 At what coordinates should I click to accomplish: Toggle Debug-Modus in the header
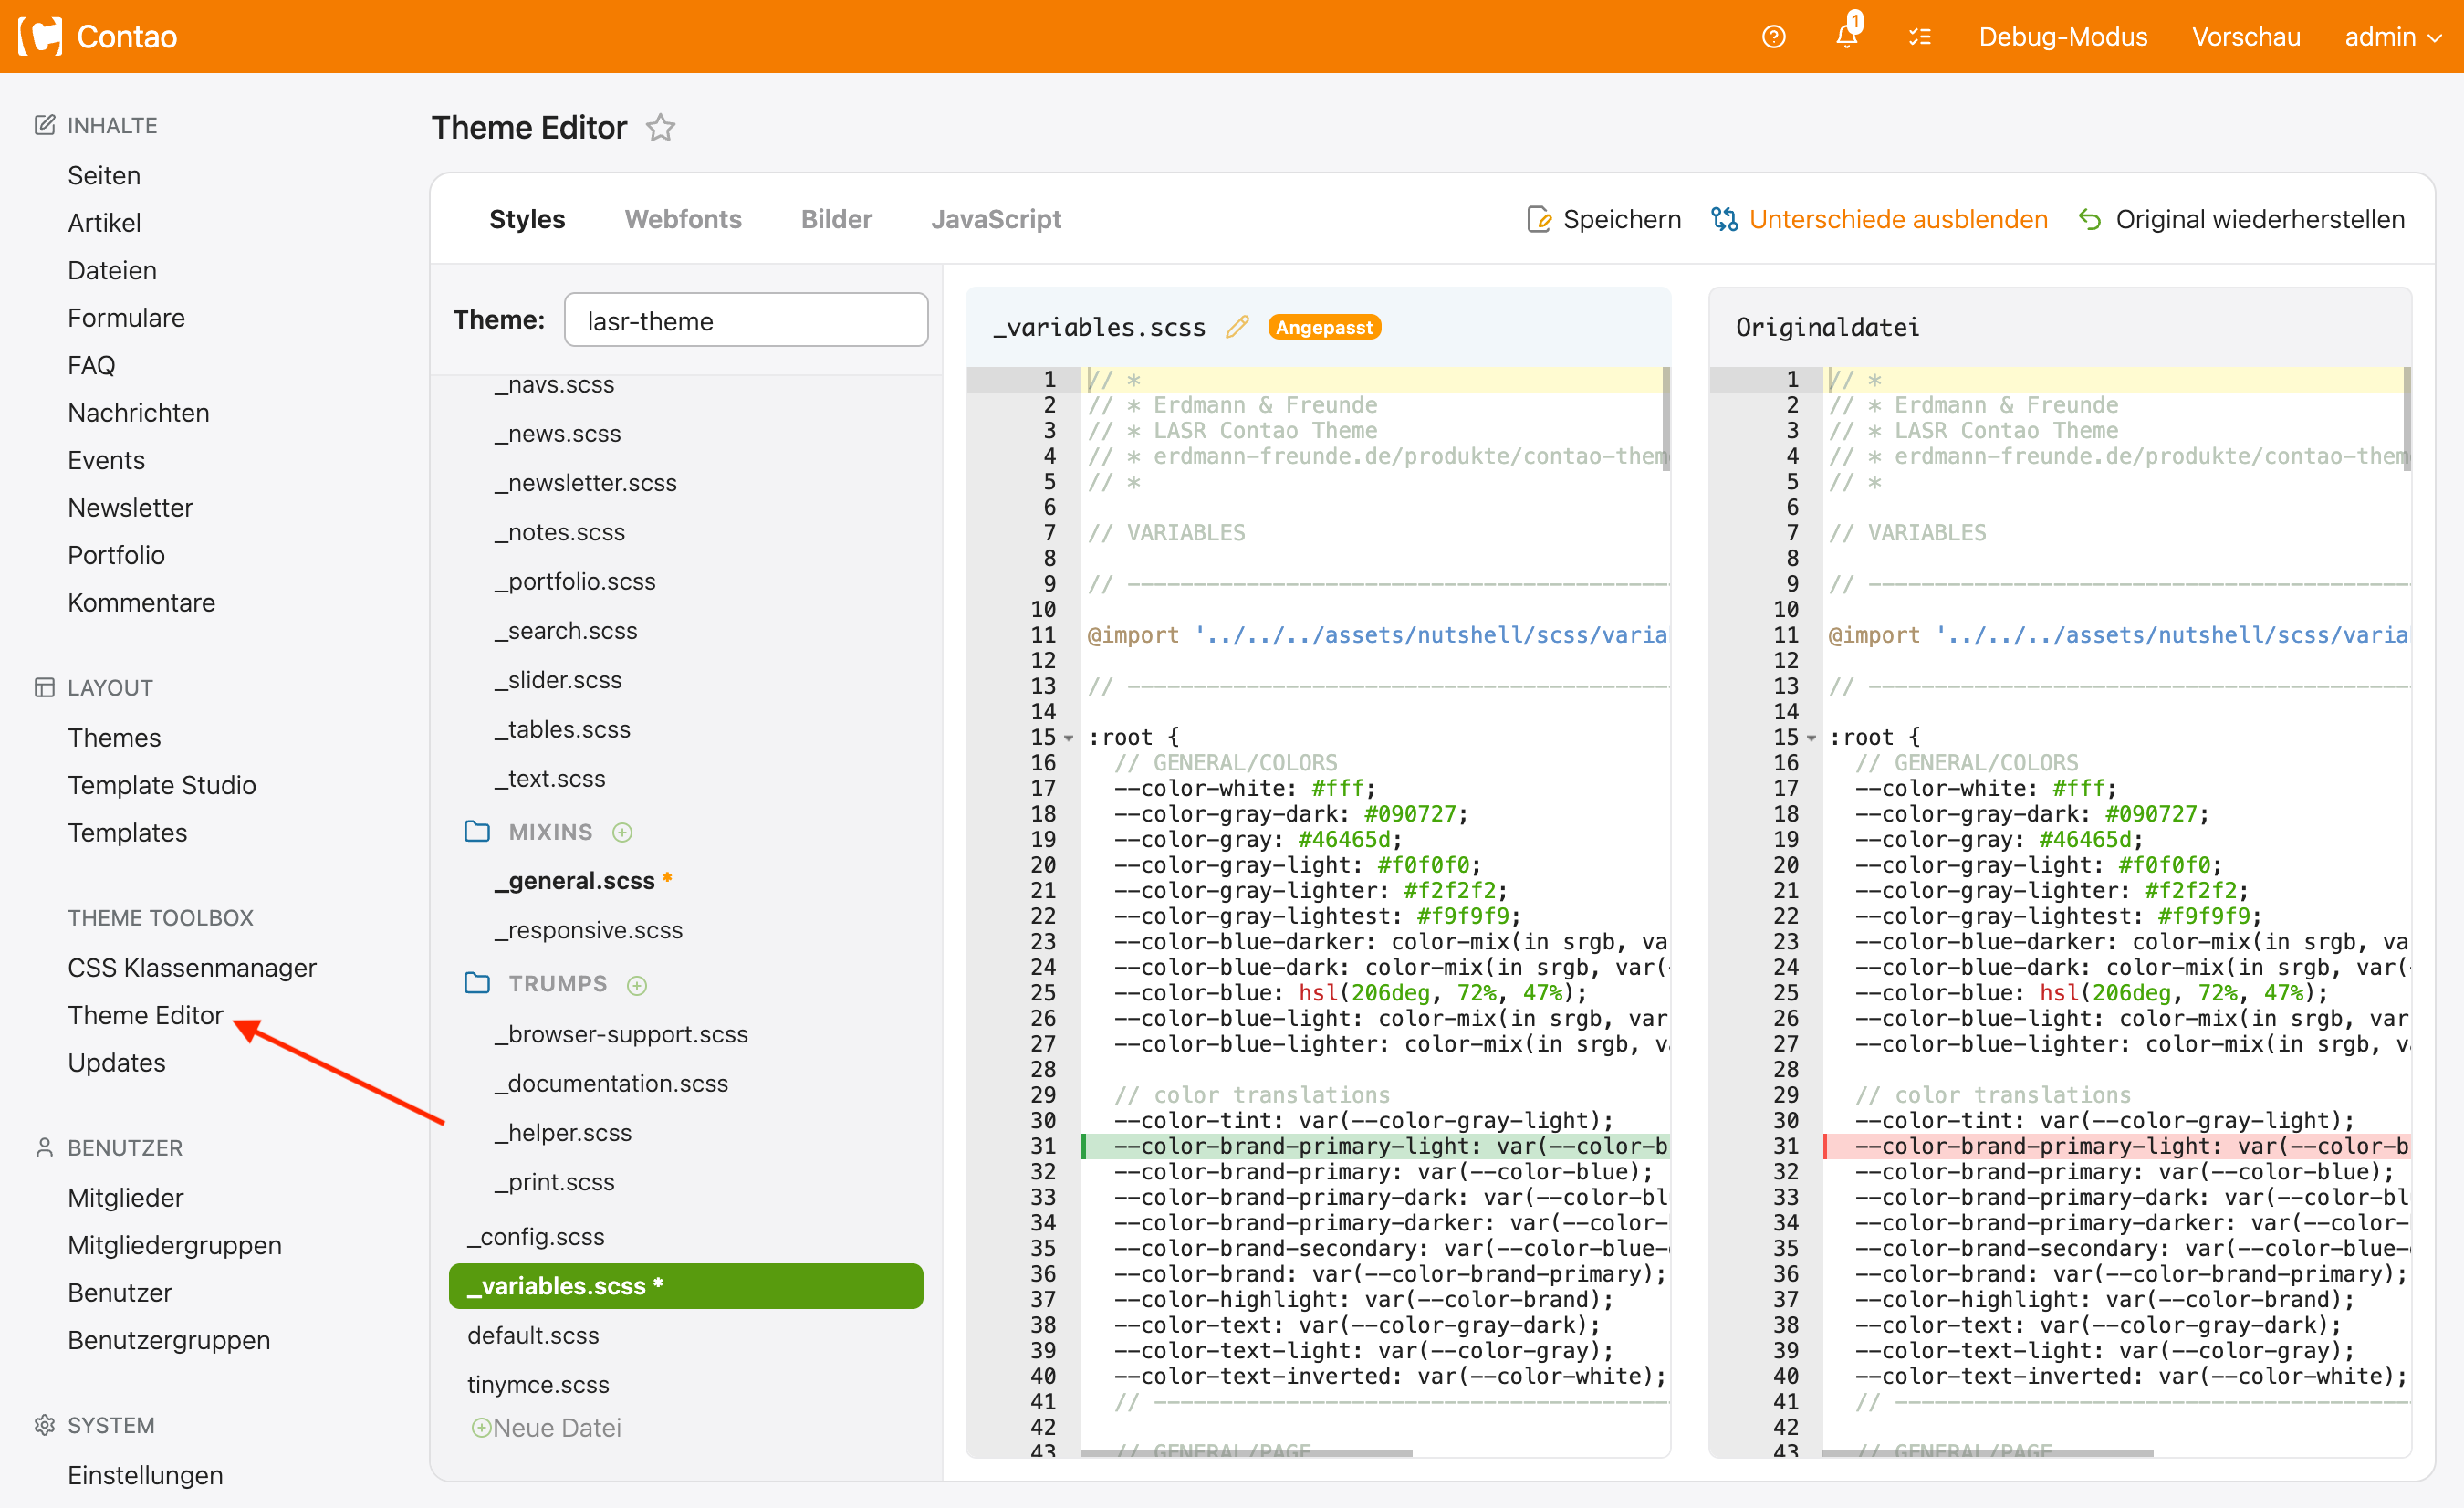pyautogui.click(x=2063, y=37)
